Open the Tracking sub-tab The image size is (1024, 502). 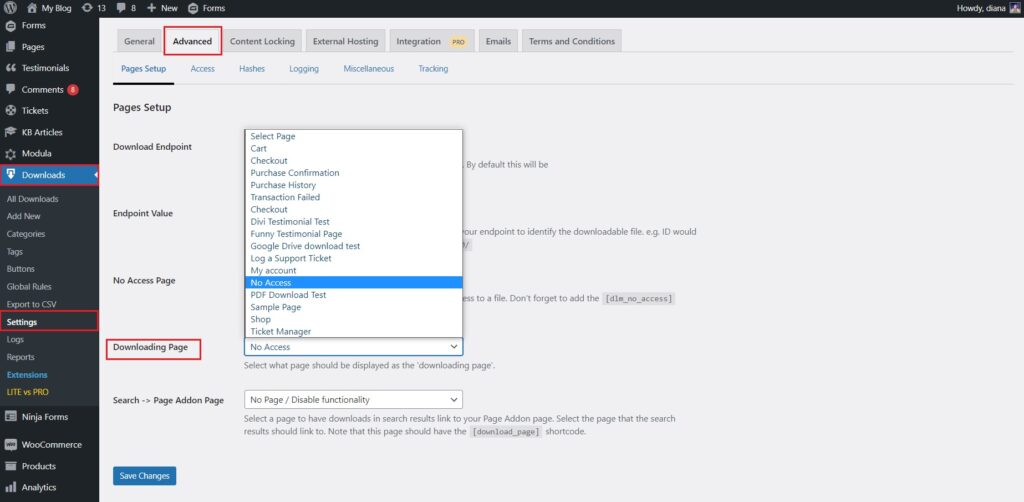[433, 69]
